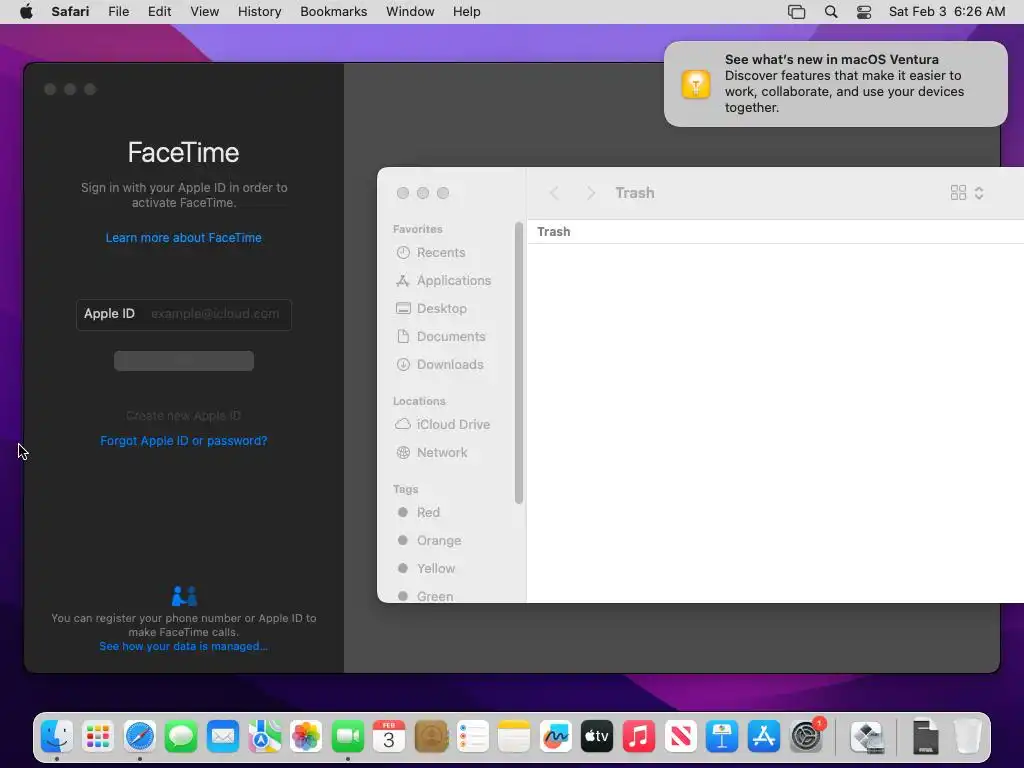Click the FaceTime icon in the Dock
This screenshot has width=1024, height=768.
(347, 737)
